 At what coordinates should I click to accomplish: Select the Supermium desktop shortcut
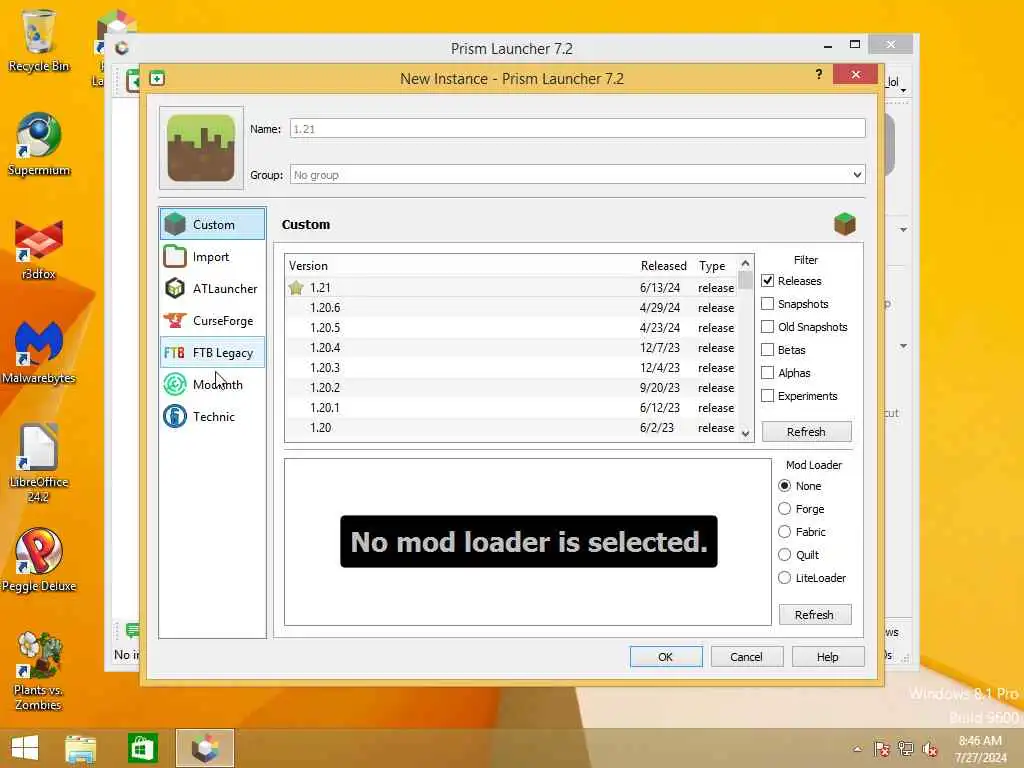click(39, 145)
